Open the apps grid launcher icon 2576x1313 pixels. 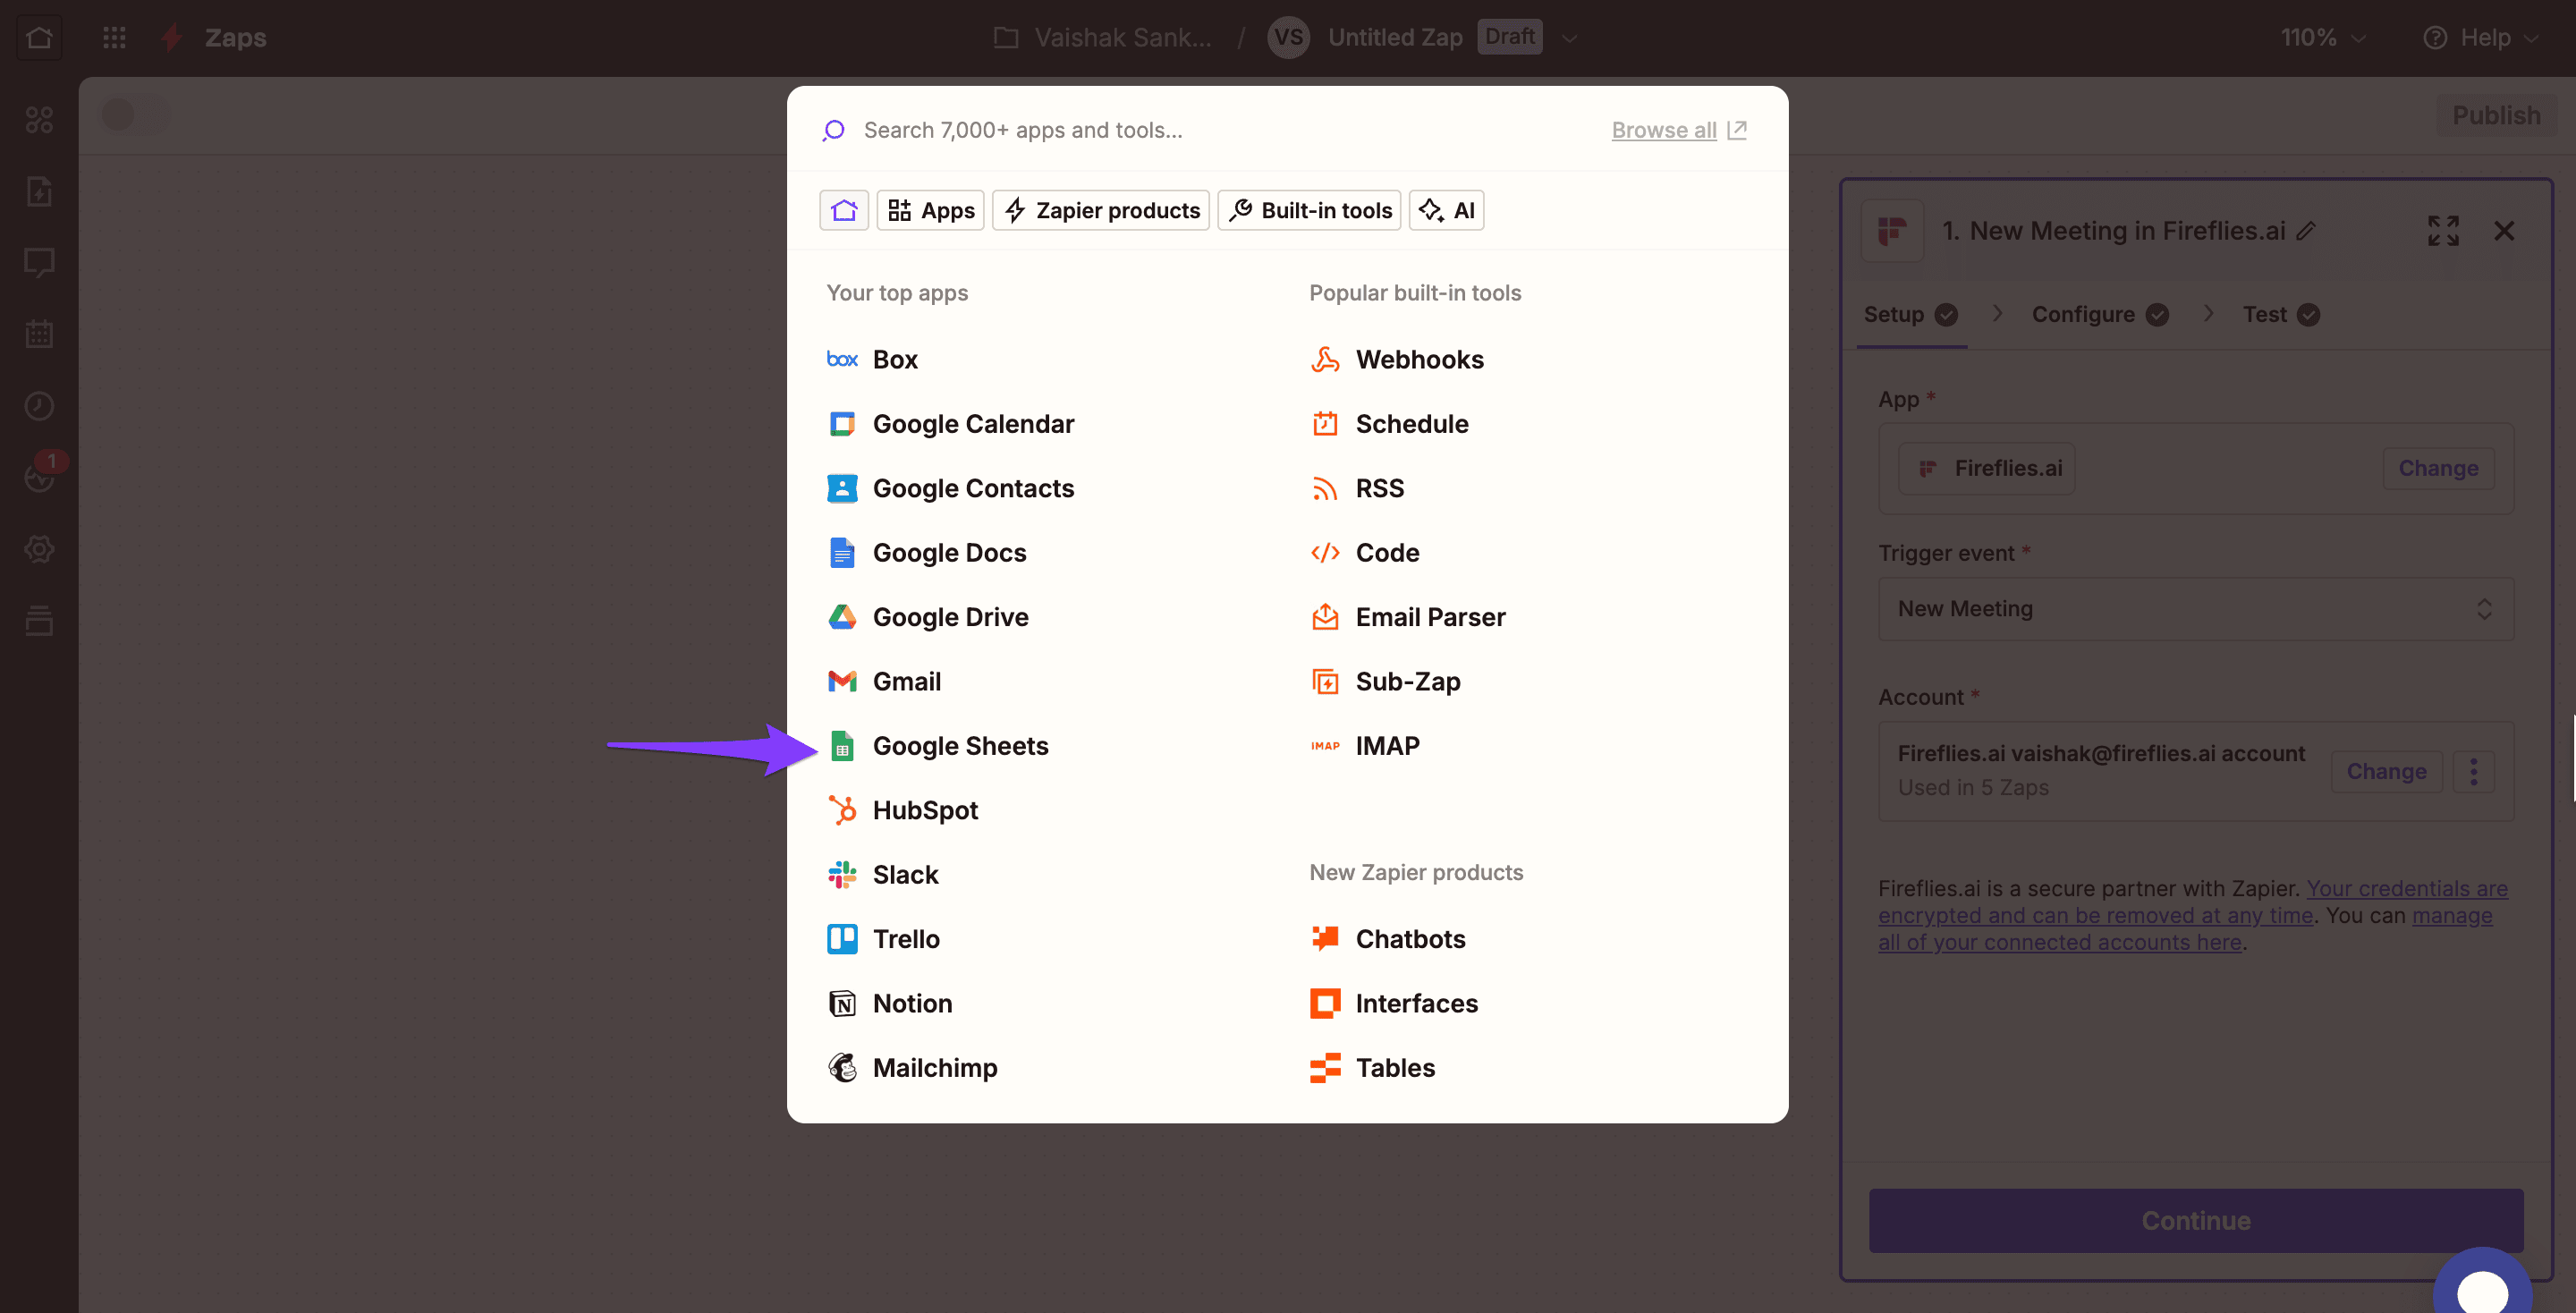click(x=114, y=37)
